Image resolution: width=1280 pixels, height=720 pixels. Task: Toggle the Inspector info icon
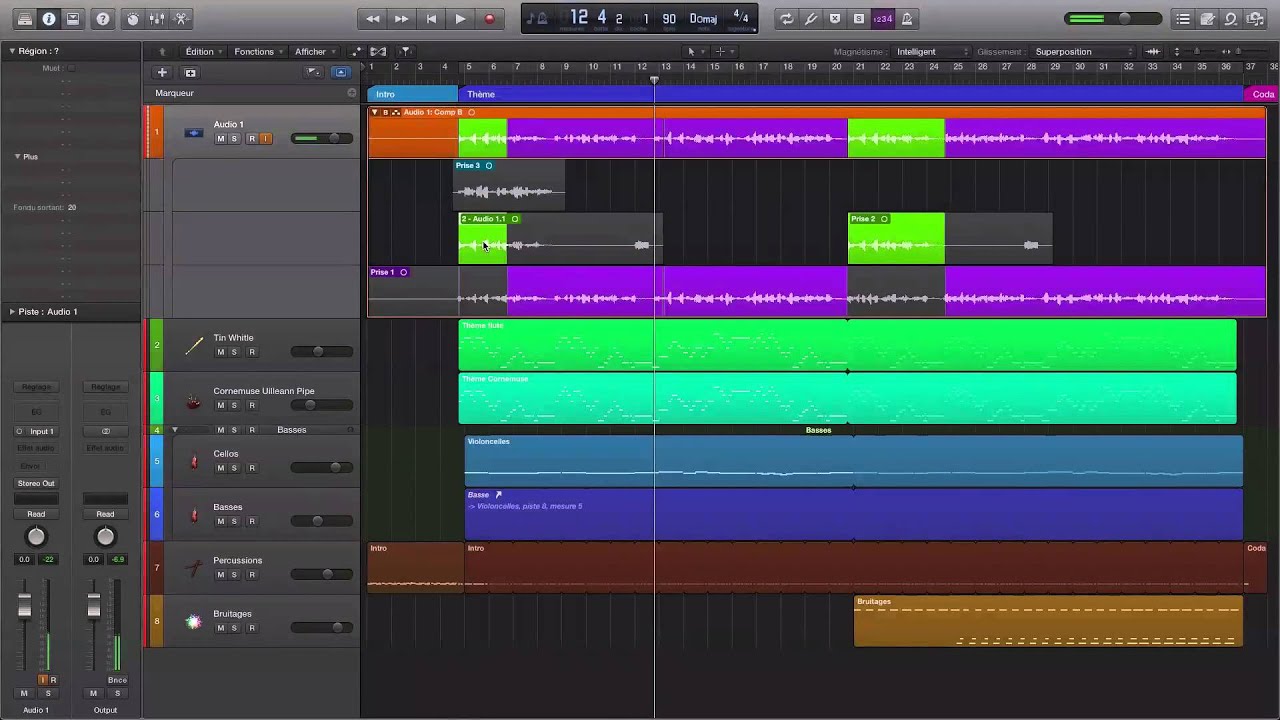click(x=49, y=18)
